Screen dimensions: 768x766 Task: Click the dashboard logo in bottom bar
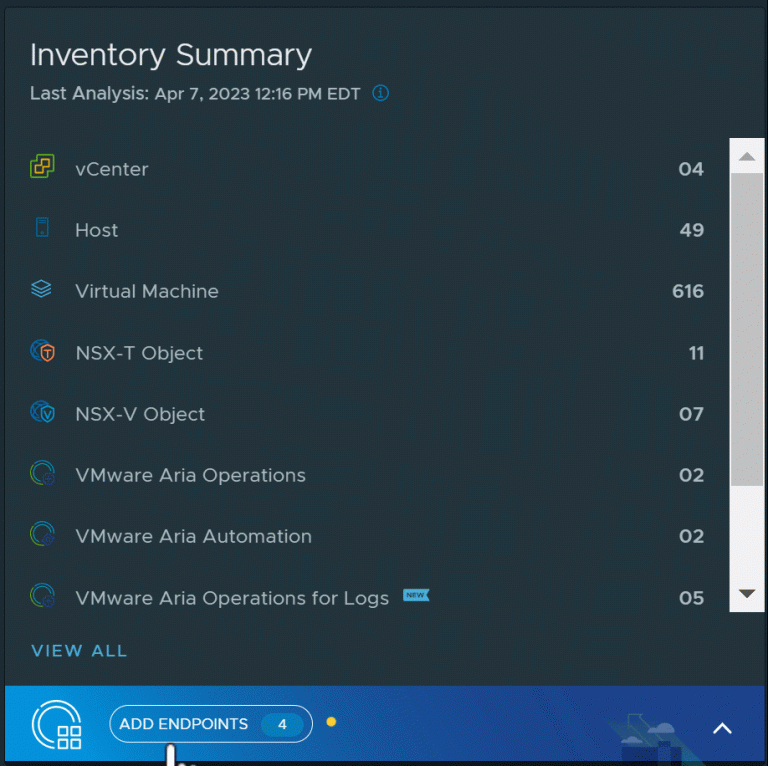(57, 725)
